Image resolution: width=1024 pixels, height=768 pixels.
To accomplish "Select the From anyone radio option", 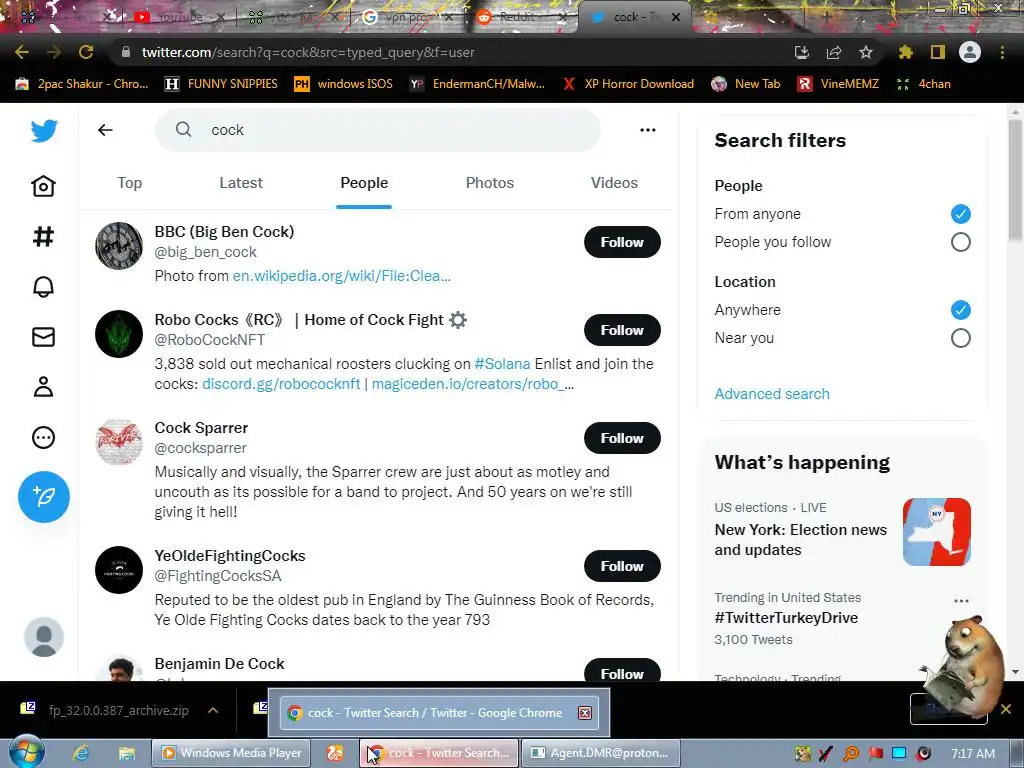I will coord(961,214).
